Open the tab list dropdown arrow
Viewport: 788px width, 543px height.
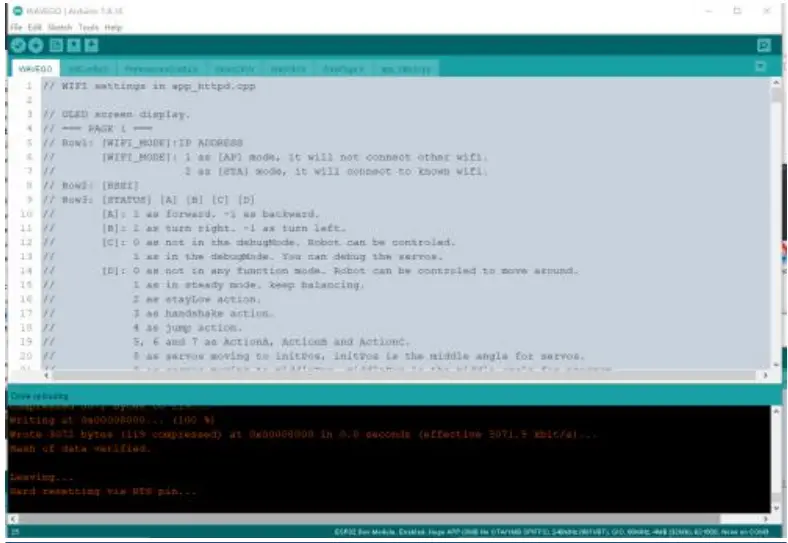click(x=761, y=66)
